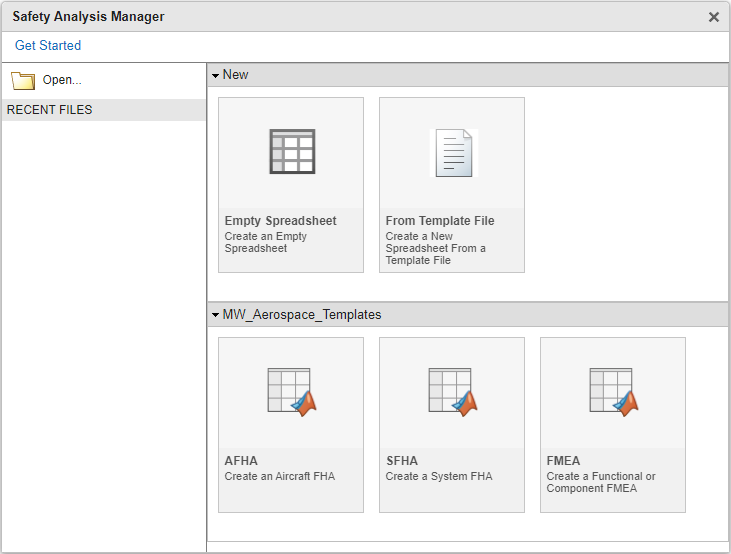Image resolution: width=731 pixels, height=554 pixels.
Task: Click "Create a Functional or Component FMEA" text
Action: [x=601, y=483]
